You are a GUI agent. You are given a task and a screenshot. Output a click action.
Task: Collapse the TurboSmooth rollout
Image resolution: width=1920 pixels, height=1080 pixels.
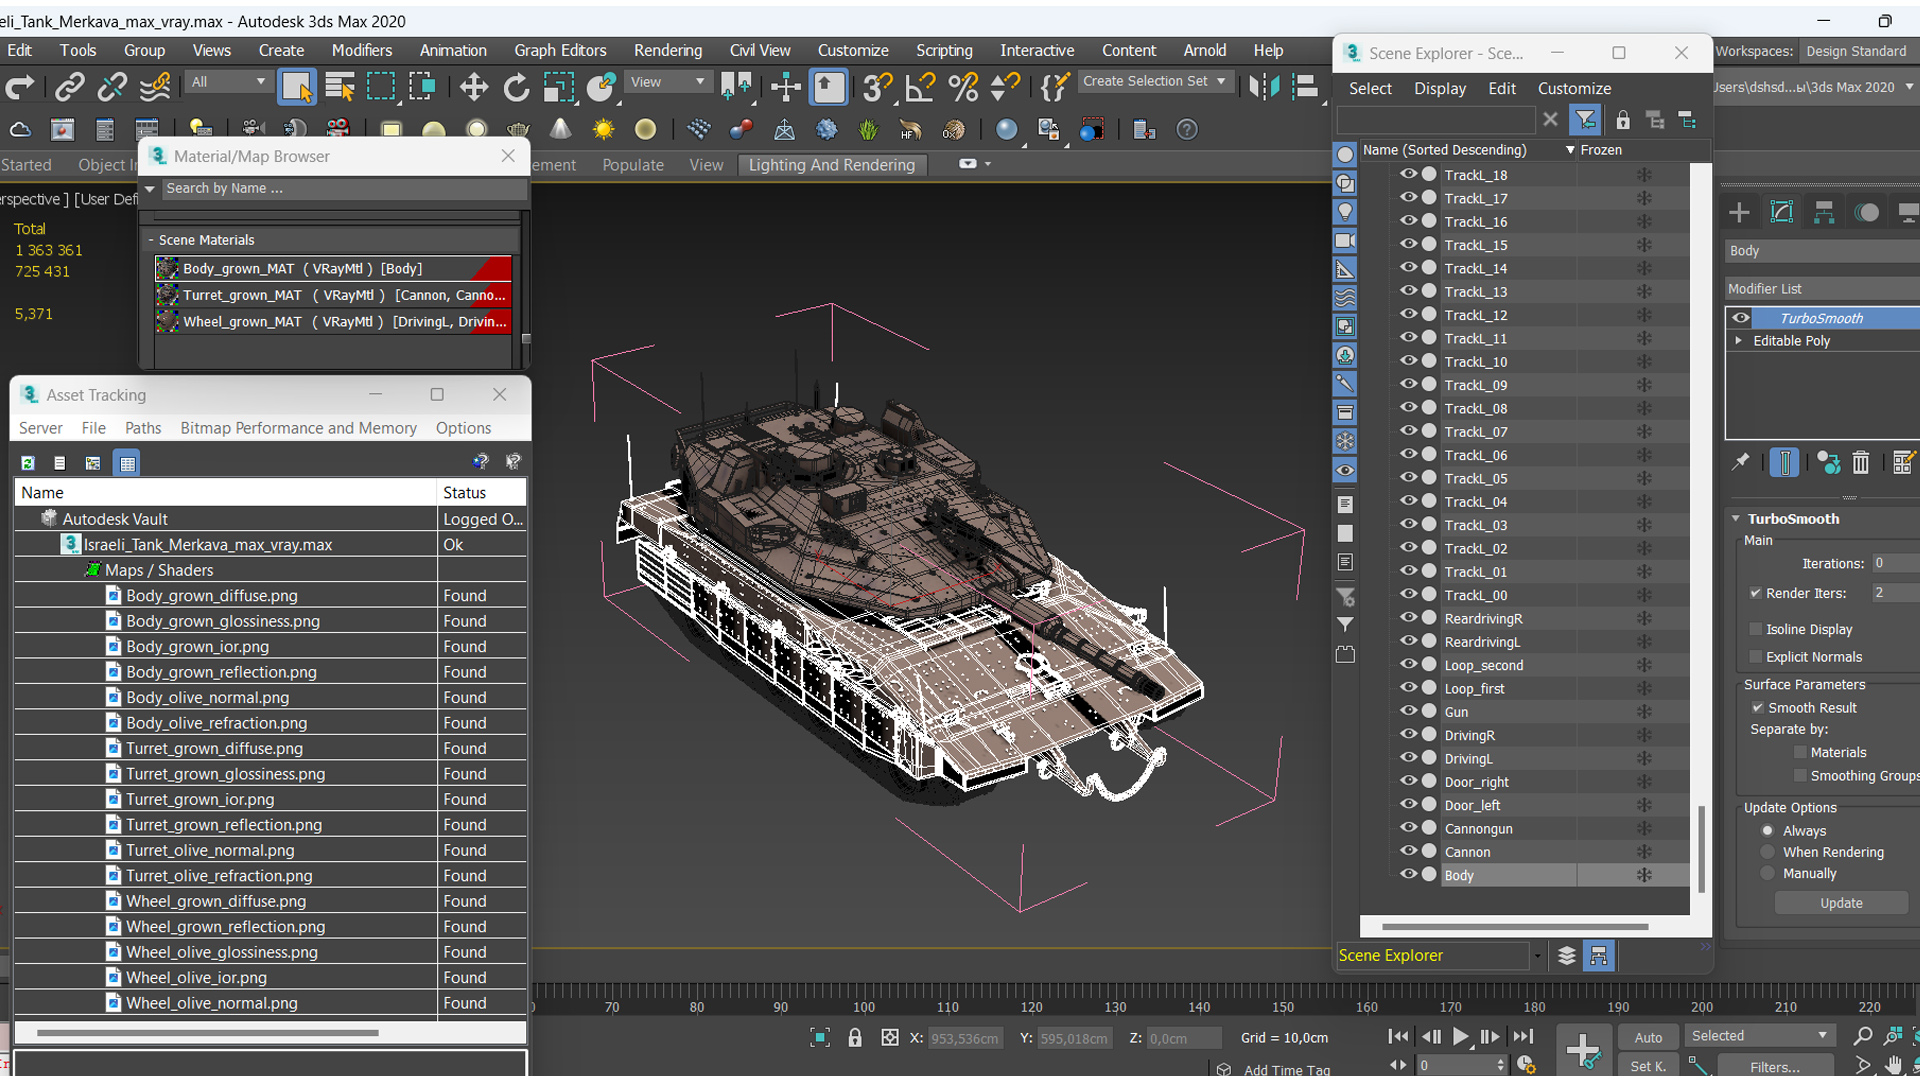coord(1736,519)
